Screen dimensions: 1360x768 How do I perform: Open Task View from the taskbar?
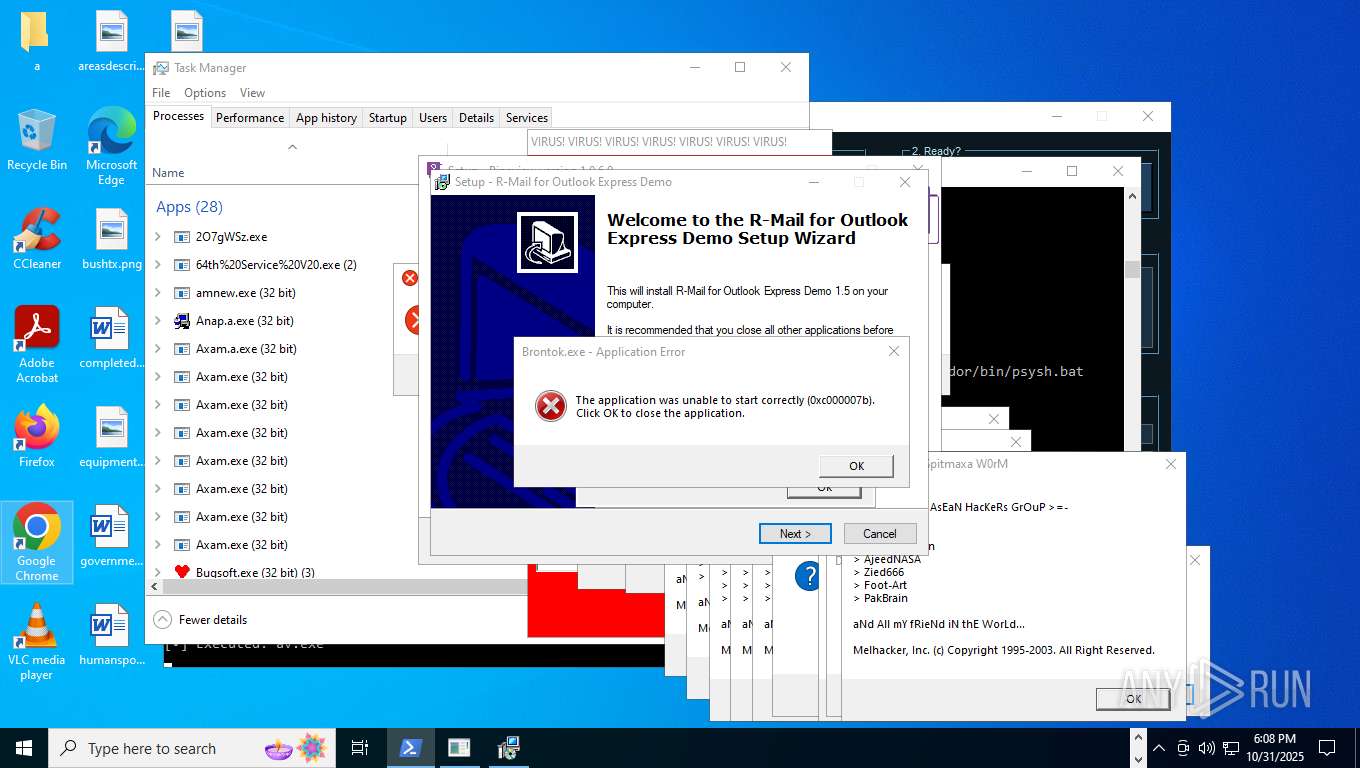pos(360,748)
